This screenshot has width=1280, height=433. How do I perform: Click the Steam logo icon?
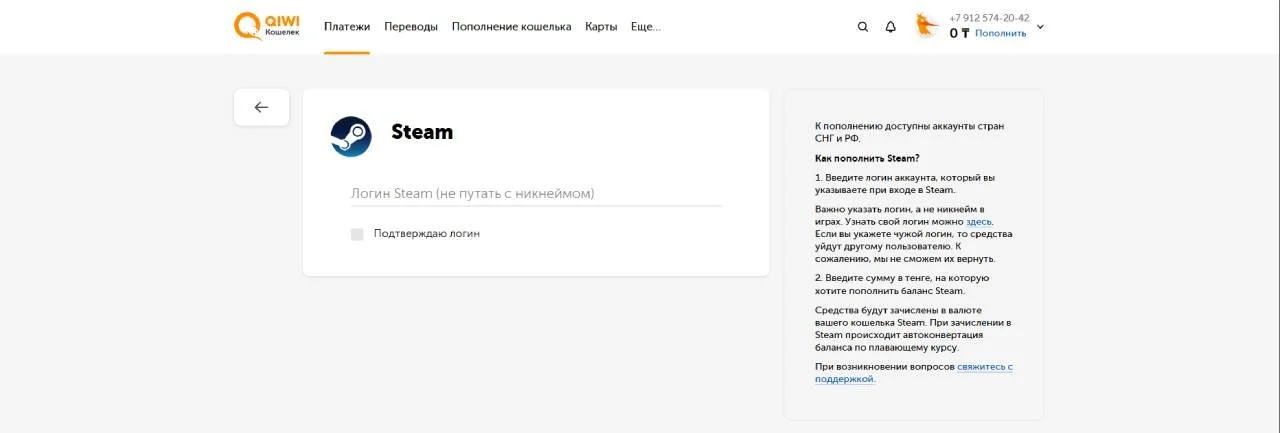351,136
